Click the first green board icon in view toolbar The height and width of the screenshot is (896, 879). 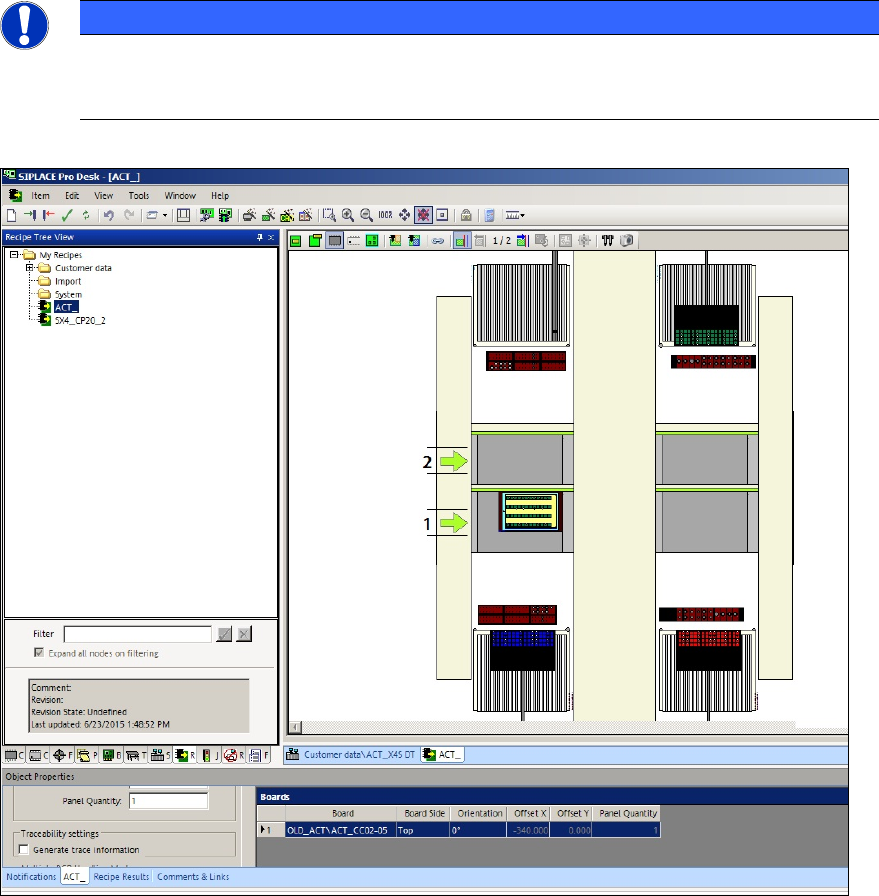point(295,241)
